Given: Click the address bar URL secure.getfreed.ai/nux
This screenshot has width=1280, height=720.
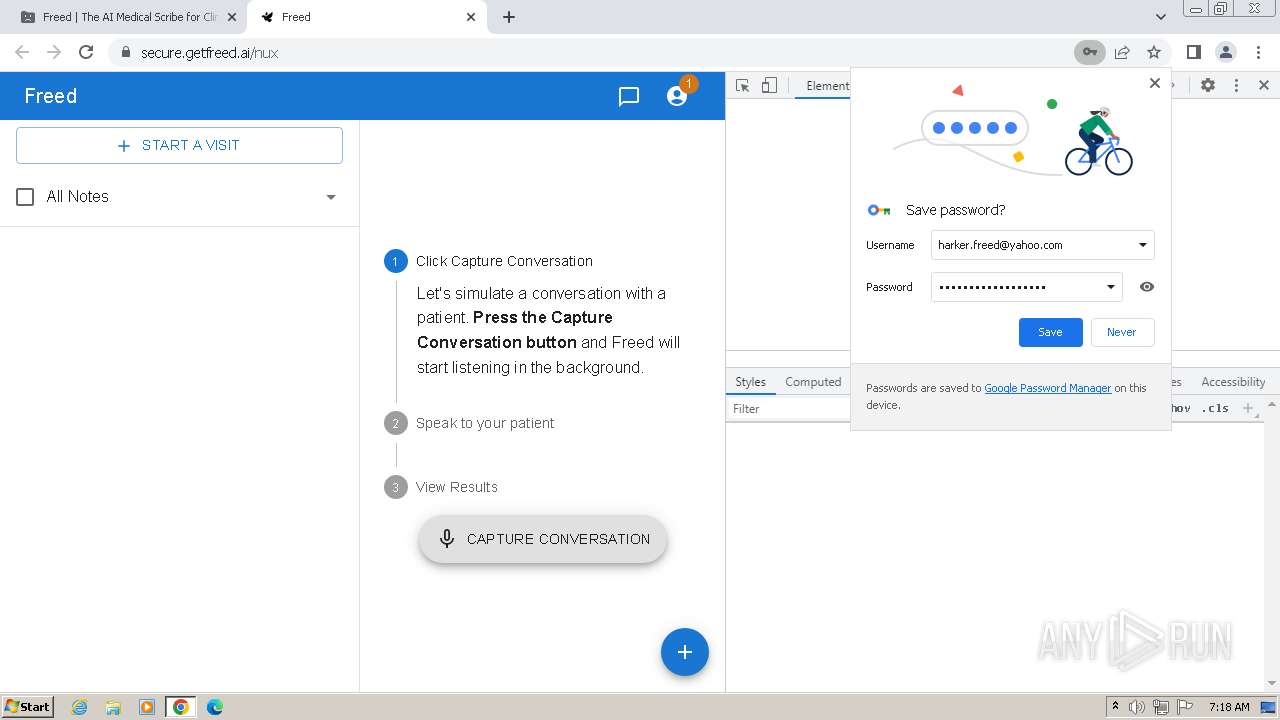Looking at the screenshot, I should pyautogui.click(x=210, y=53).
